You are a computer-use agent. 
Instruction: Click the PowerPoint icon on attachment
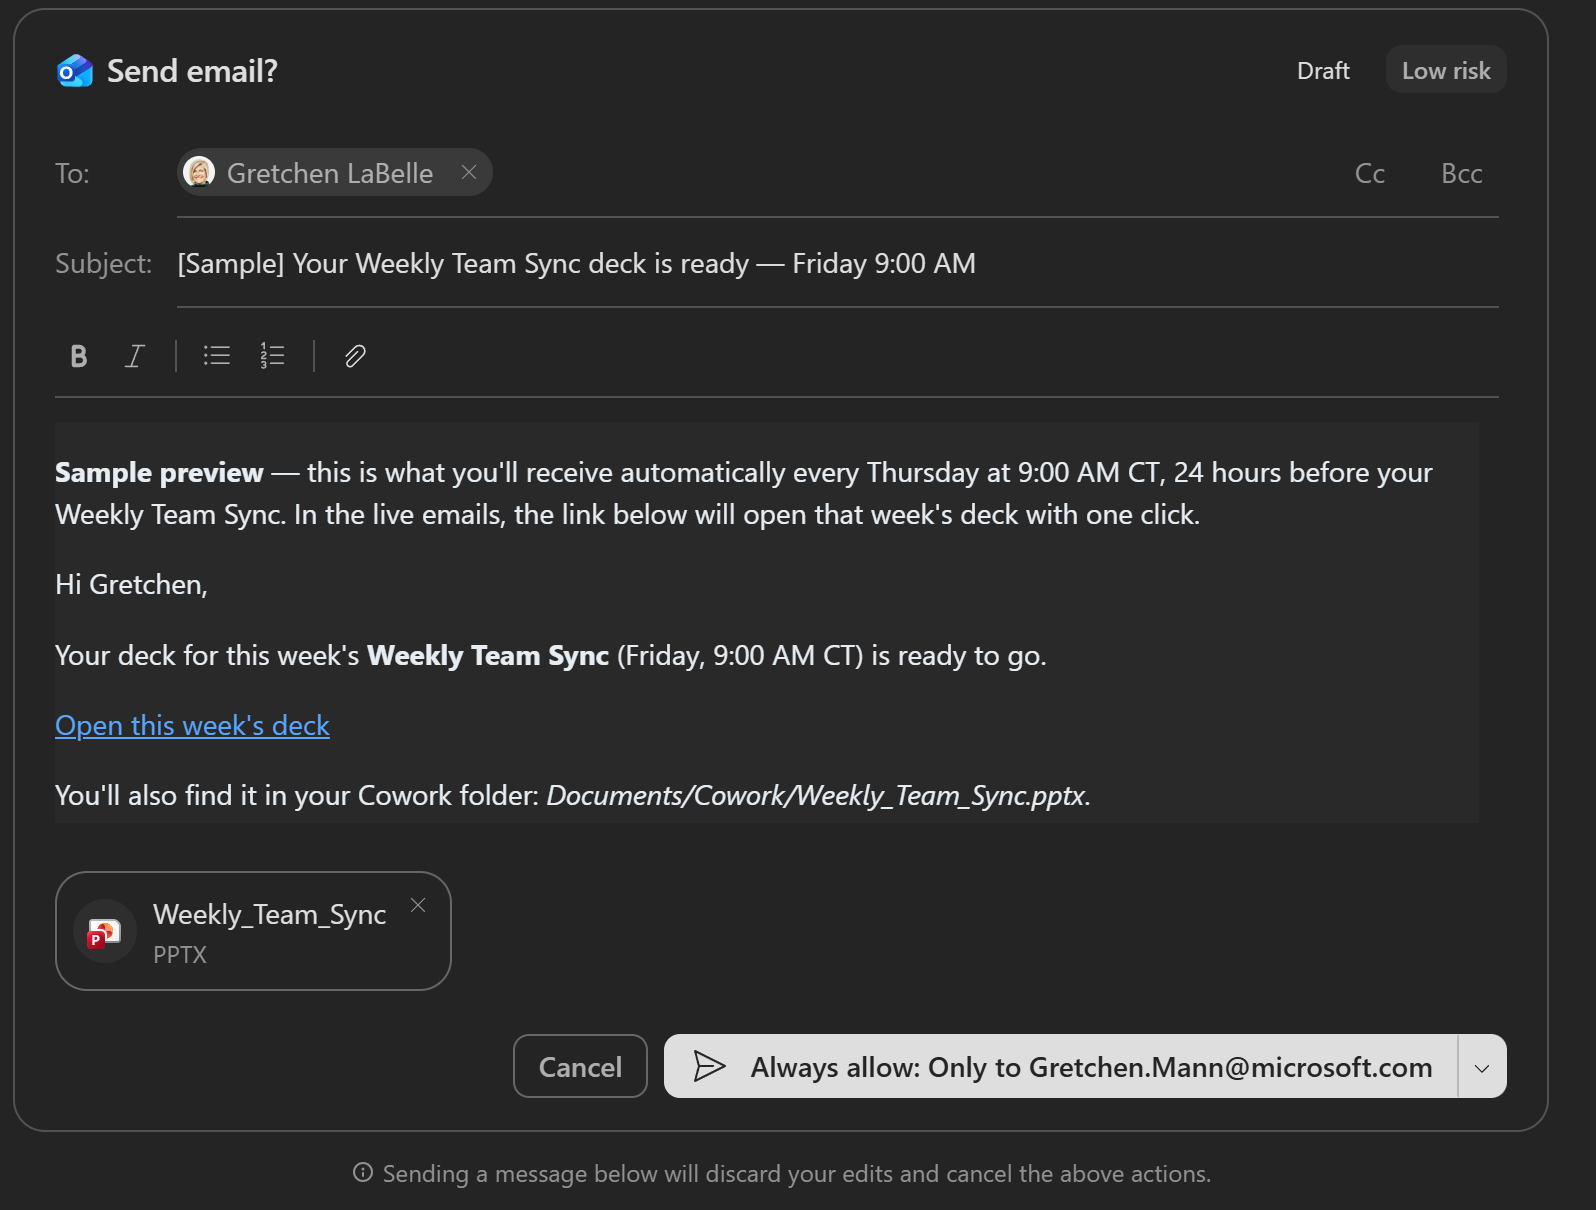(x=104, y=932)
